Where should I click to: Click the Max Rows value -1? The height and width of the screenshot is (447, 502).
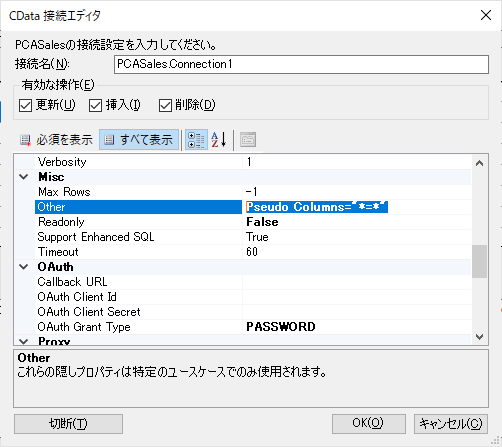tap(251, 192)
